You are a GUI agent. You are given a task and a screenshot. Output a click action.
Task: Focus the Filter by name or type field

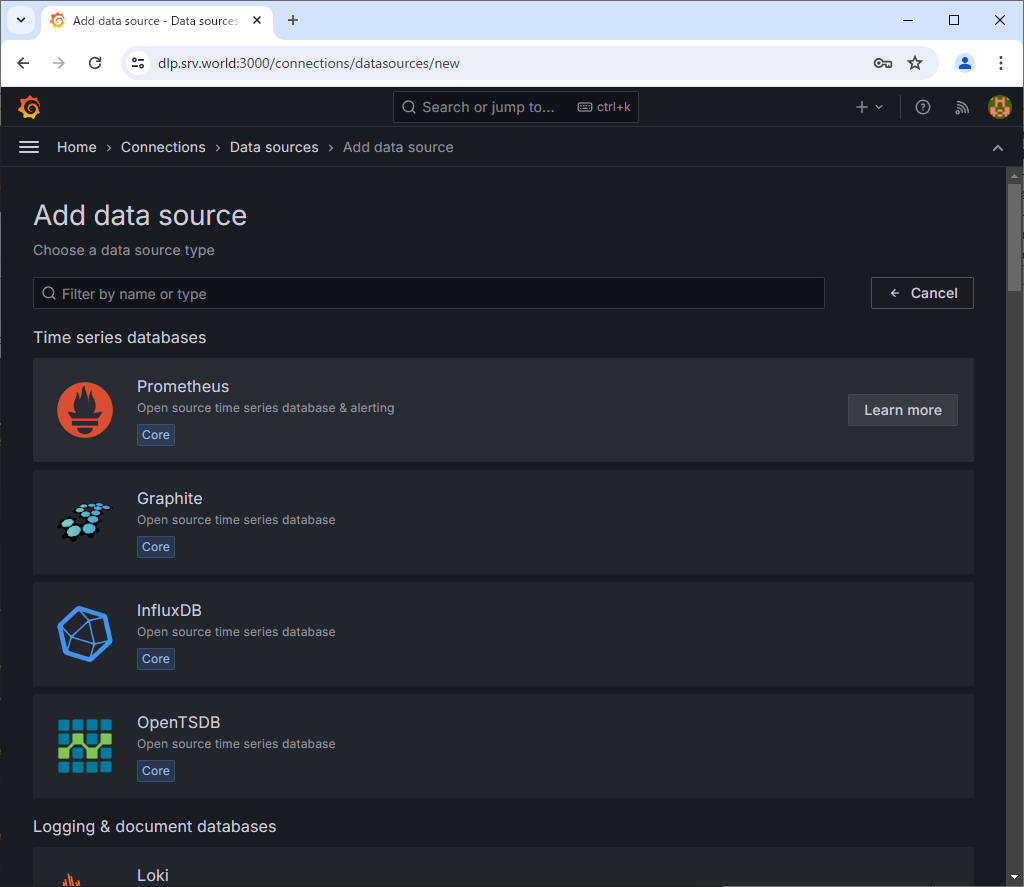428,294
